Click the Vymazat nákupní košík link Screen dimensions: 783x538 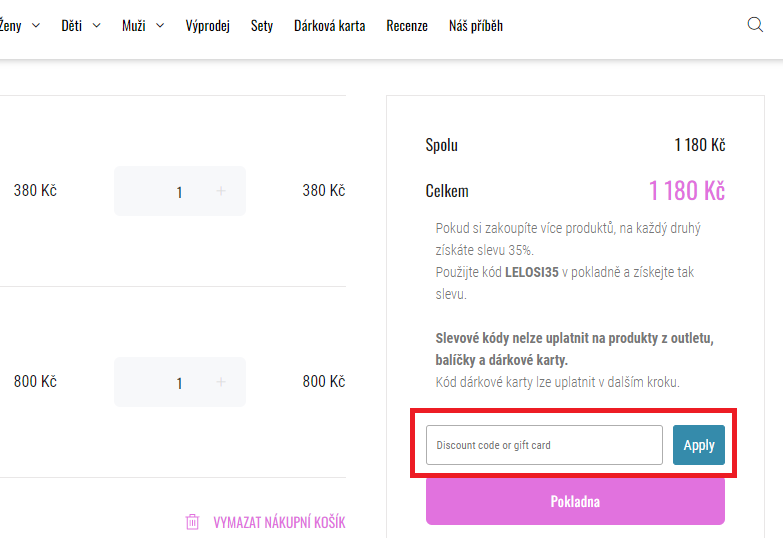[279, 522]
